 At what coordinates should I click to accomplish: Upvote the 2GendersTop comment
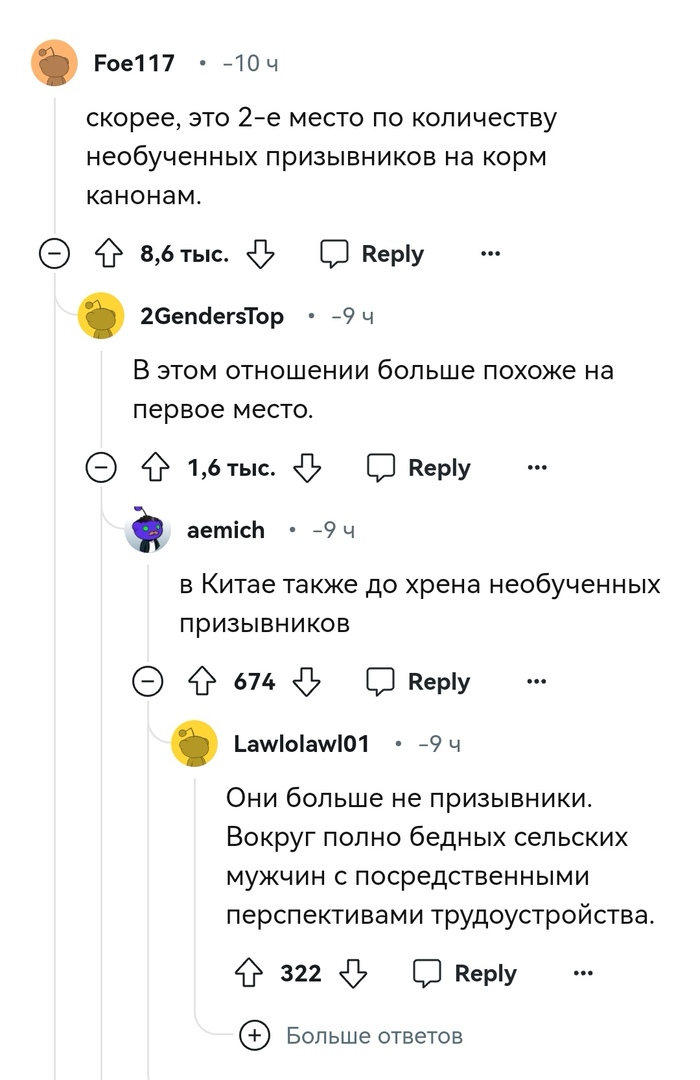coord(155,468)
